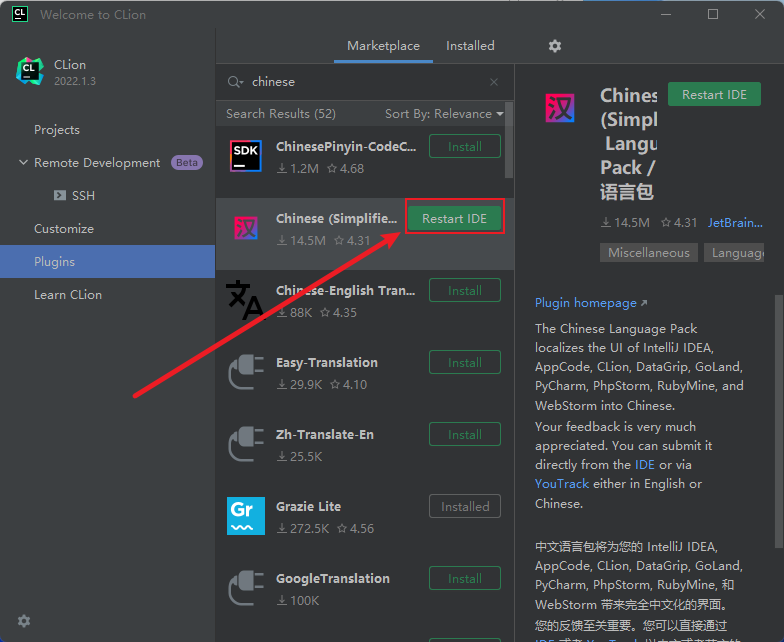Click the 4.68 rating star of ChinesePinyin
Image resolution: width=784 pixels, height=642 pixels.
click(x=332, y=168)
